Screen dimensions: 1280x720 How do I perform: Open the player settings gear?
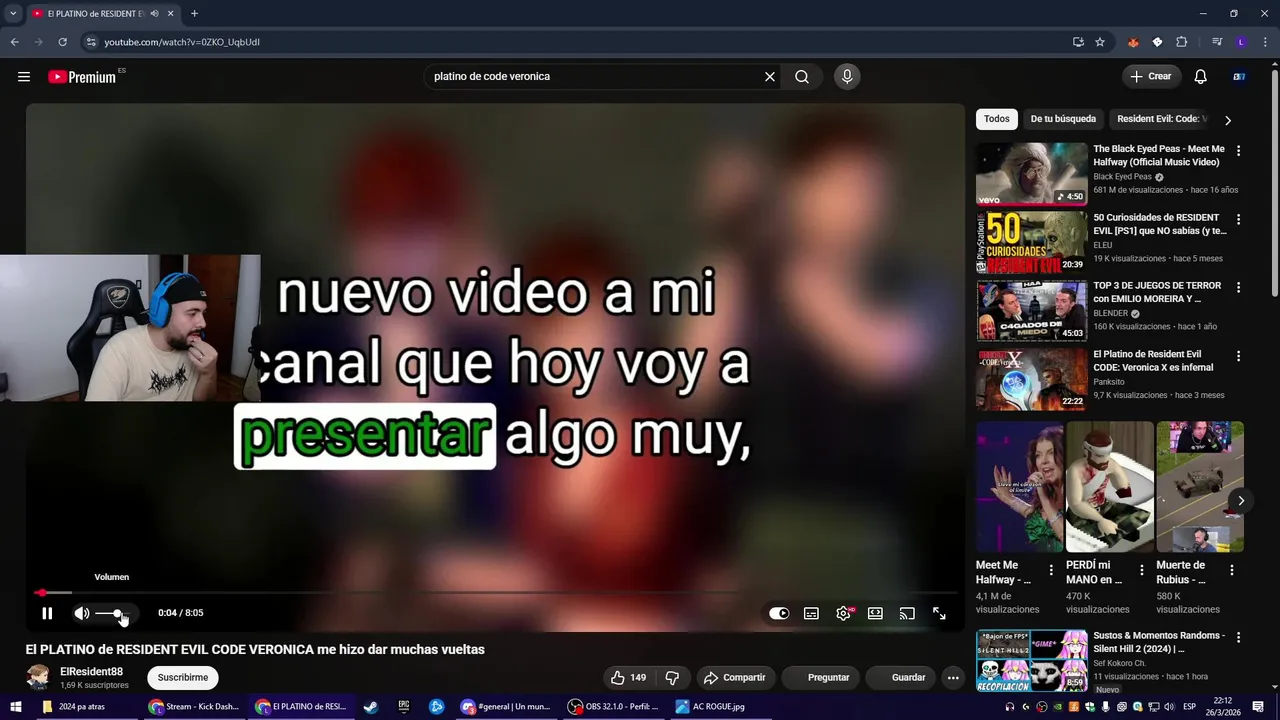844,613
